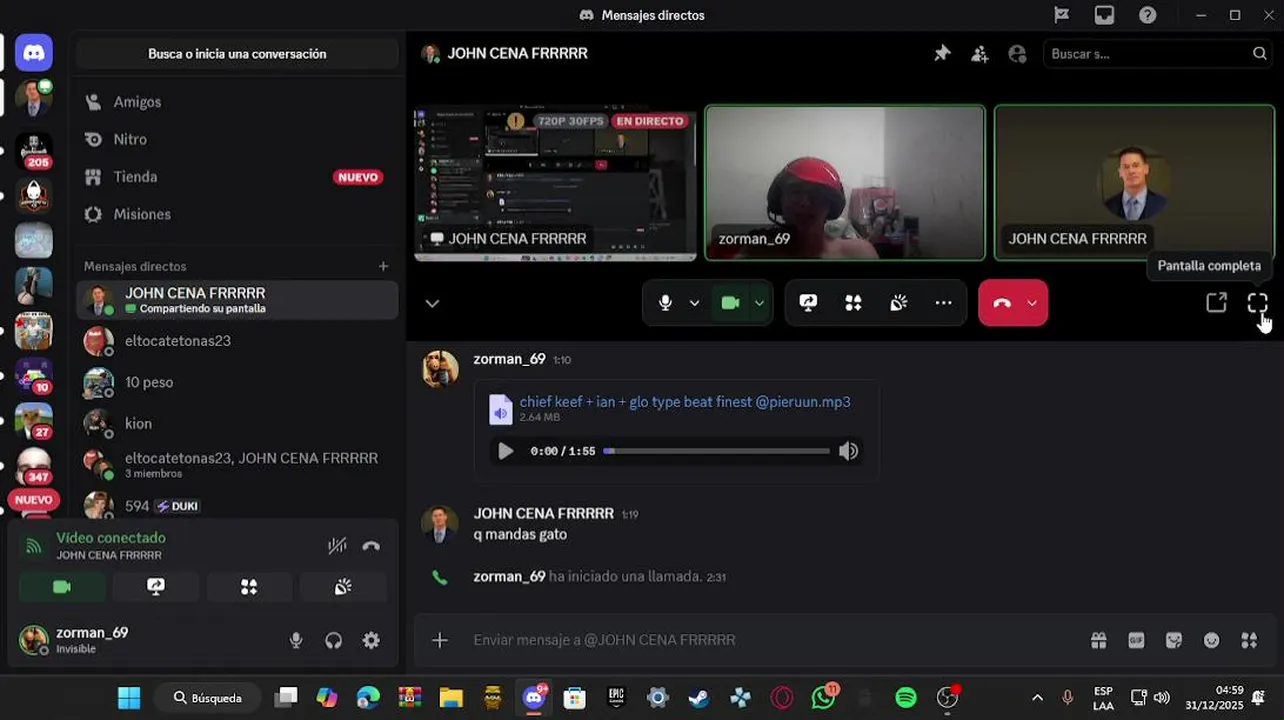Open DM with 594 DUKI

tap(237, 505)
